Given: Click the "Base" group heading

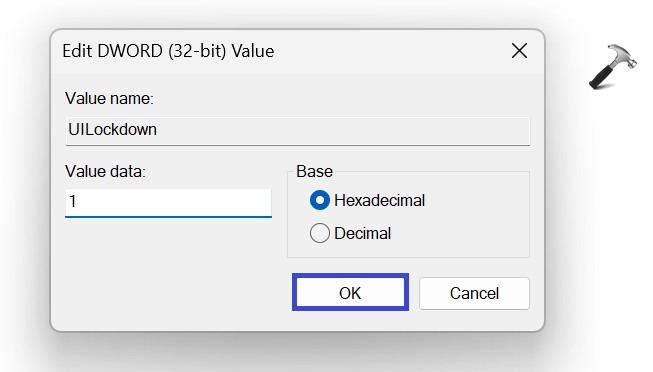Looking at the screenshot, I should click(314, 171).
